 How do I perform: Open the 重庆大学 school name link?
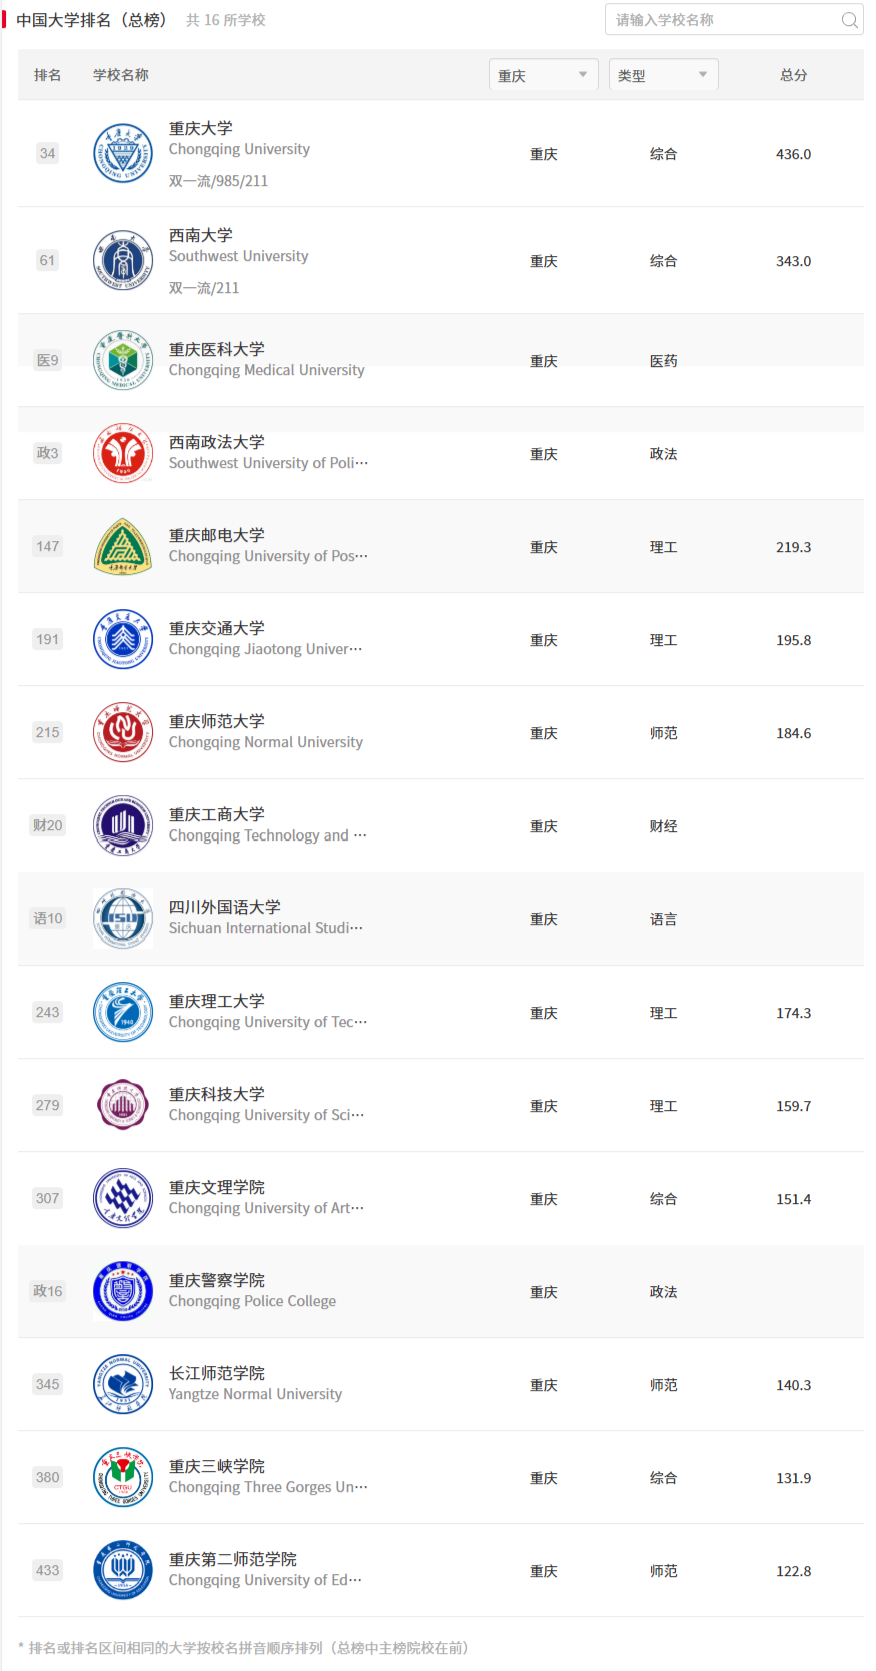click(201, 128)
